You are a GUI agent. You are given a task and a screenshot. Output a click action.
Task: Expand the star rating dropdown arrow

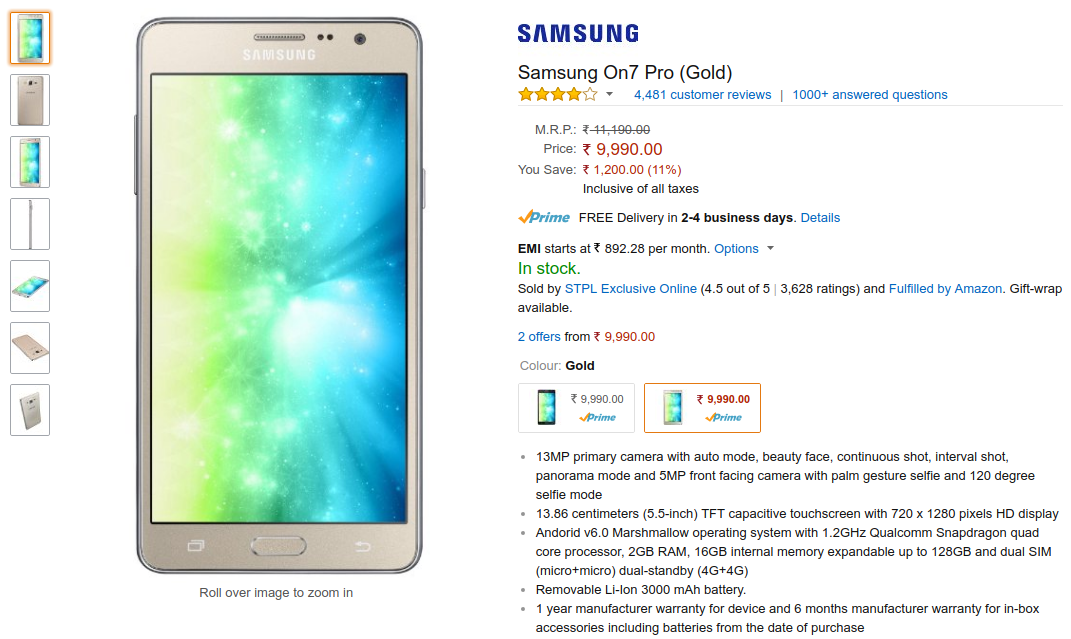point(609,94)
